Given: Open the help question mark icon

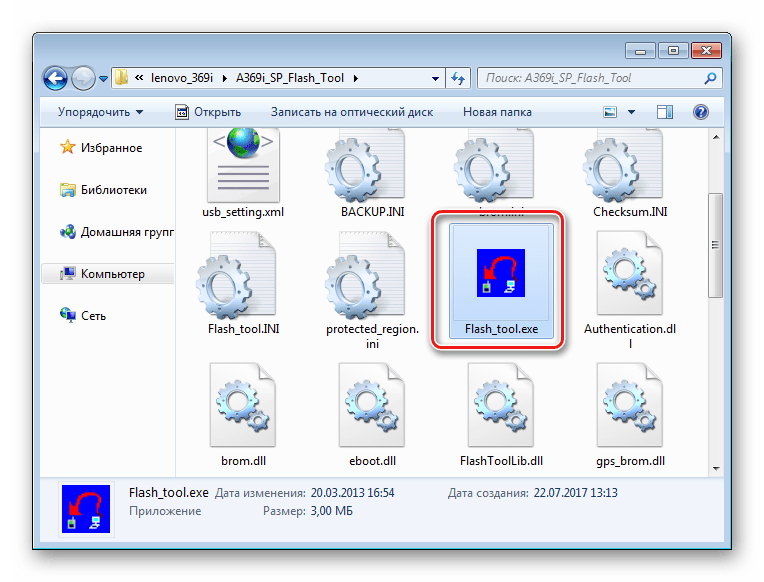Looking at the screenshot, I should 701,112.
